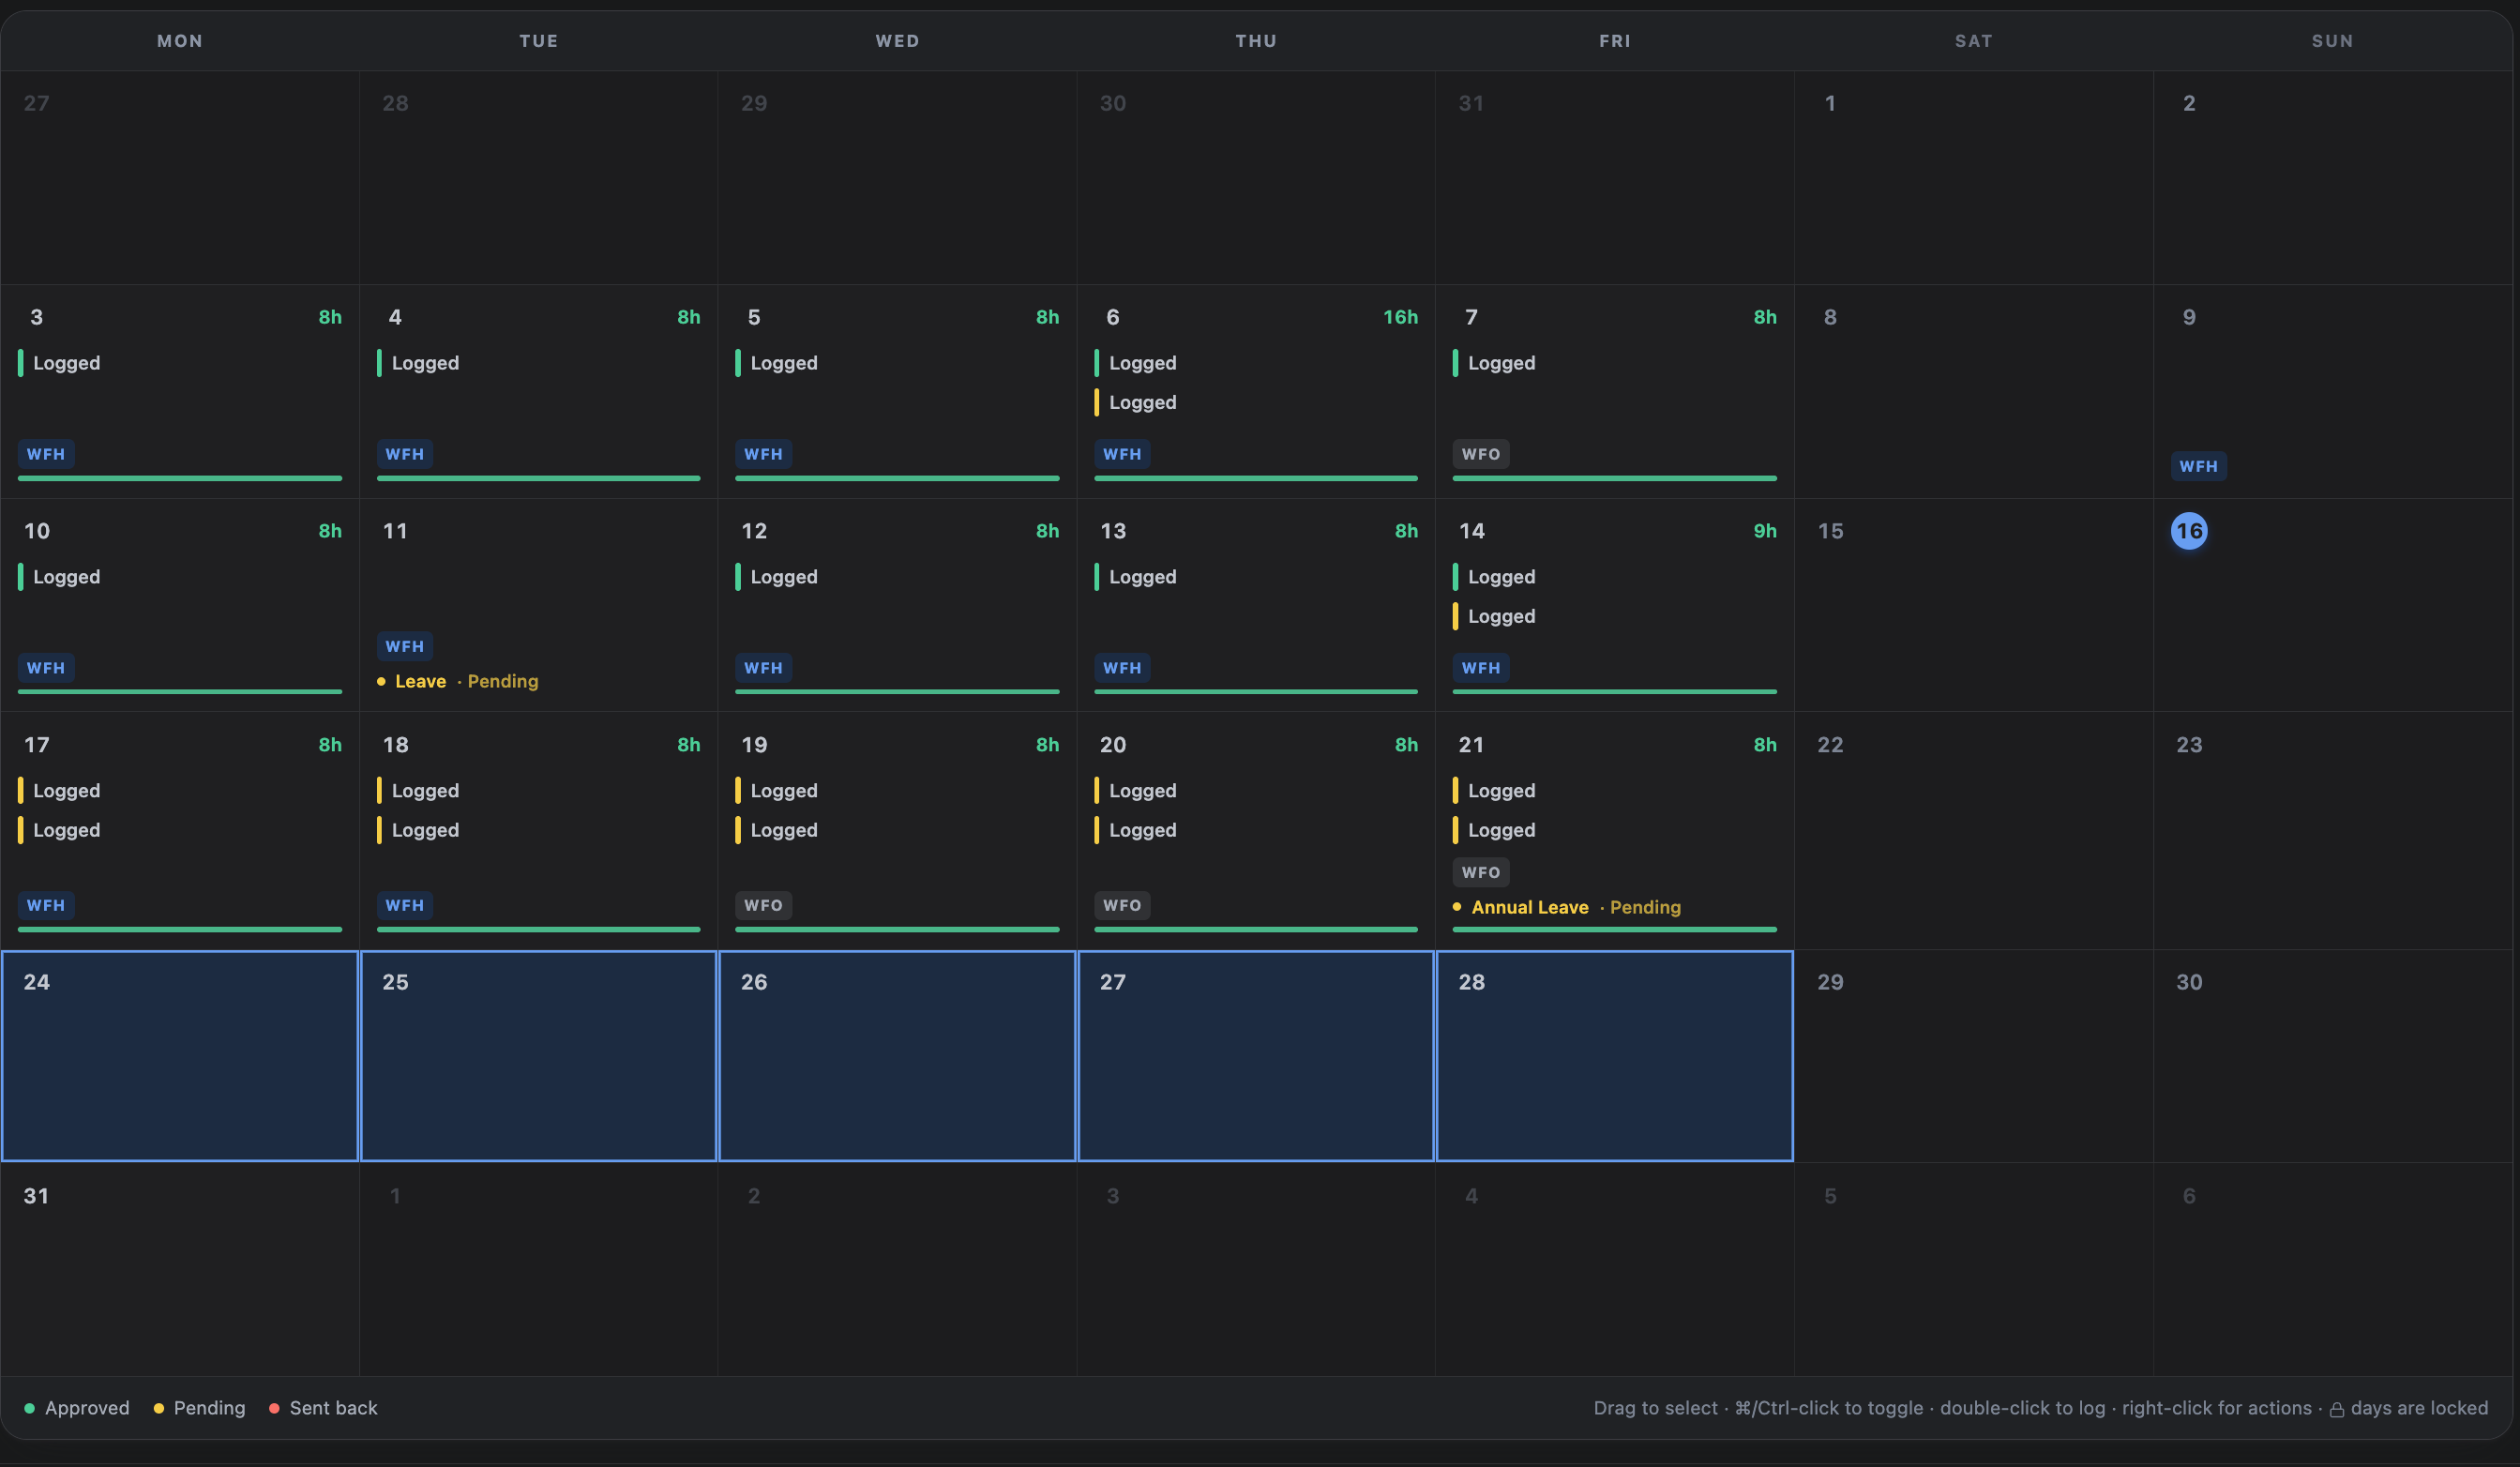
Task: Click the yellow Pending legend dot
Action: coord(158,1408)
